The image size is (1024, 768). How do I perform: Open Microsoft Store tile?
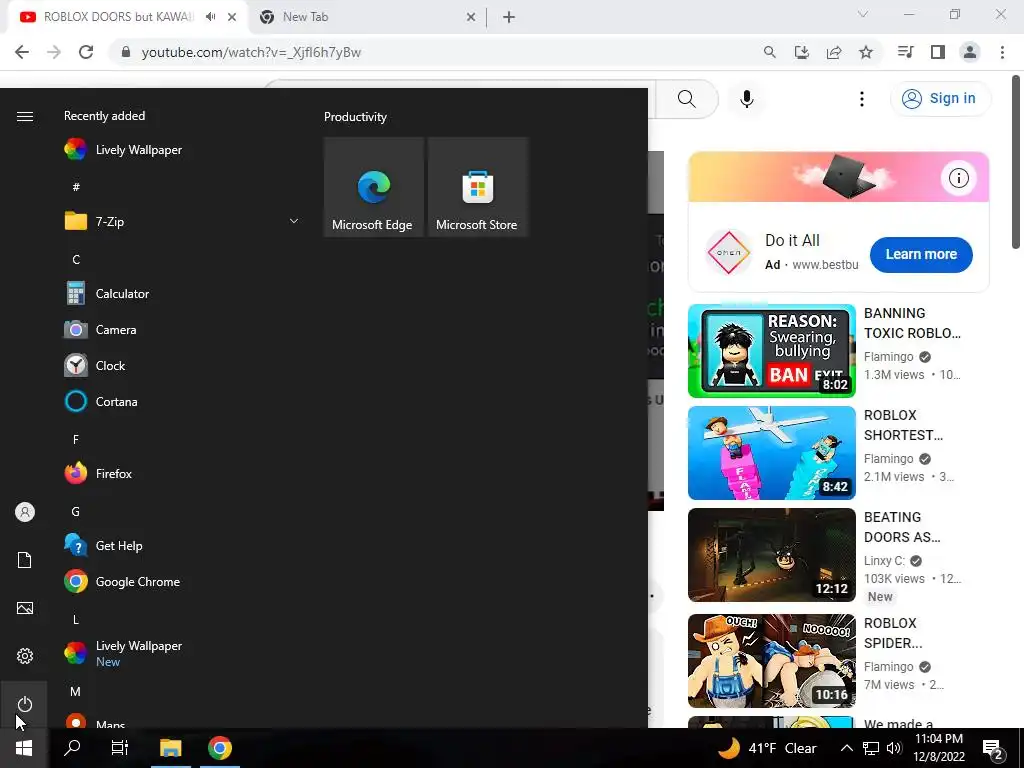pos(477,187)
